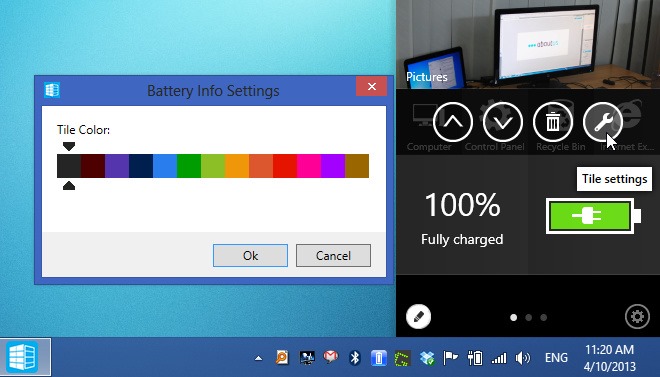Image resolution: width=660 pixels, height=377 pixels.
Task: Select the green tile color swatch
Action: pyautogui.click(x=189, y=166)
